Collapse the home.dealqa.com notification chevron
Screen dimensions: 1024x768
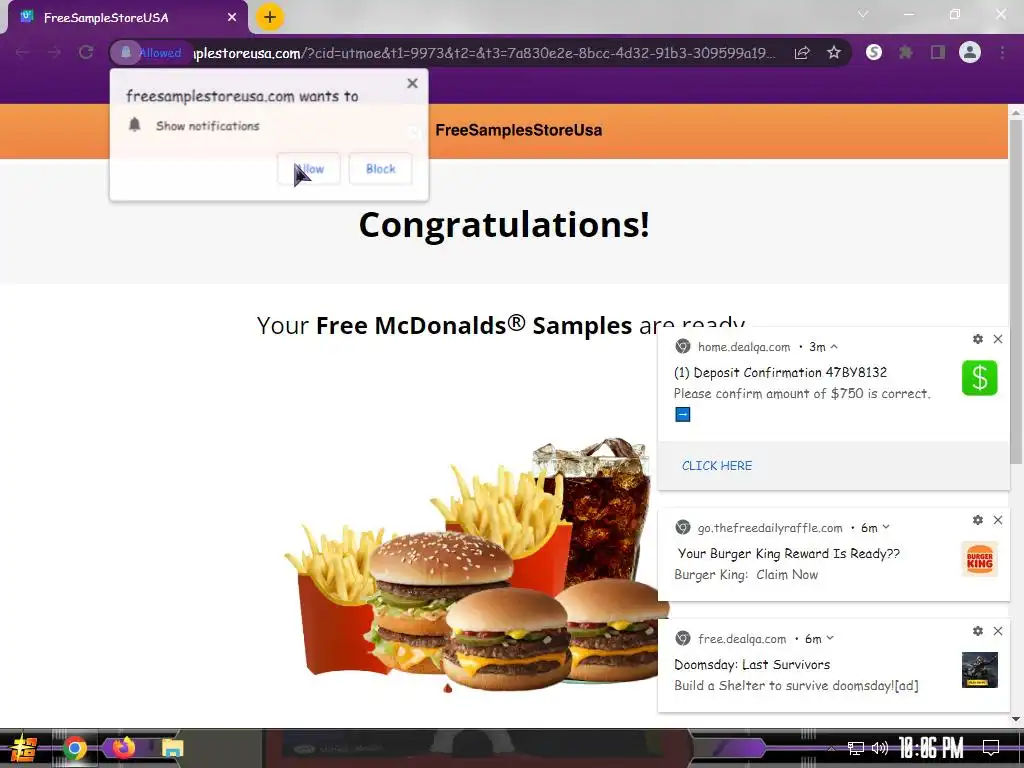click(x=834, y=347)
